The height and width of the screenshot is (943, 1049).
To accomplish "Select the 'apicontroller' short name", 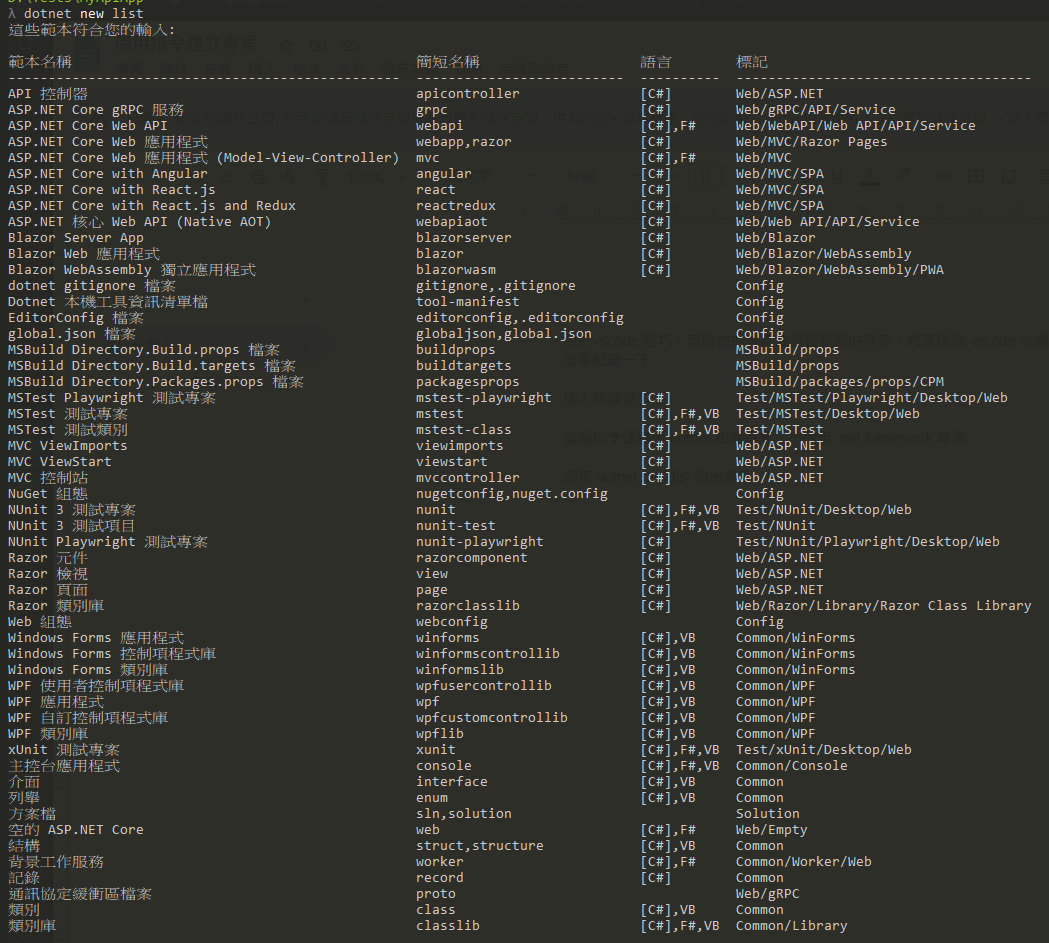I will click(468, 94).
